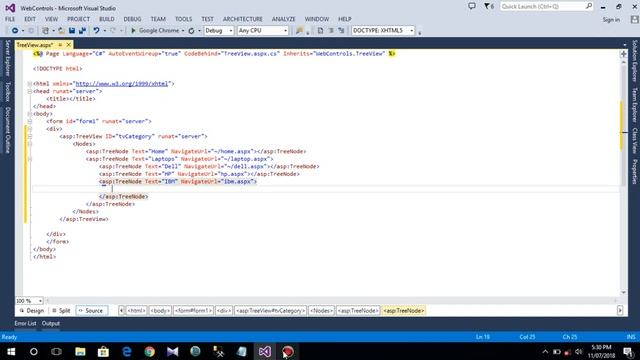640x360 pixels.
Task: Select the asp:TreeView#tvCategory breadcrumb tag
Action: tap(270, 311)
